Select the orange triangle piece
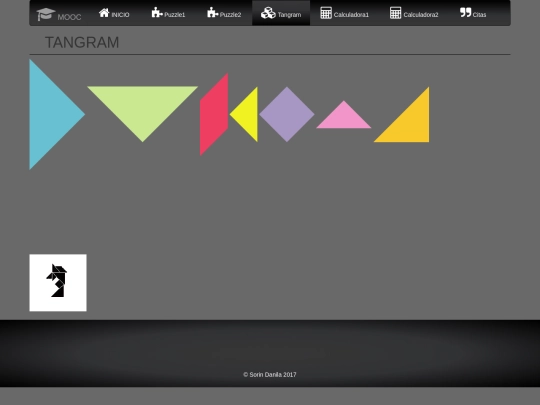Screen dimensions: 540x405 [411, 124]
